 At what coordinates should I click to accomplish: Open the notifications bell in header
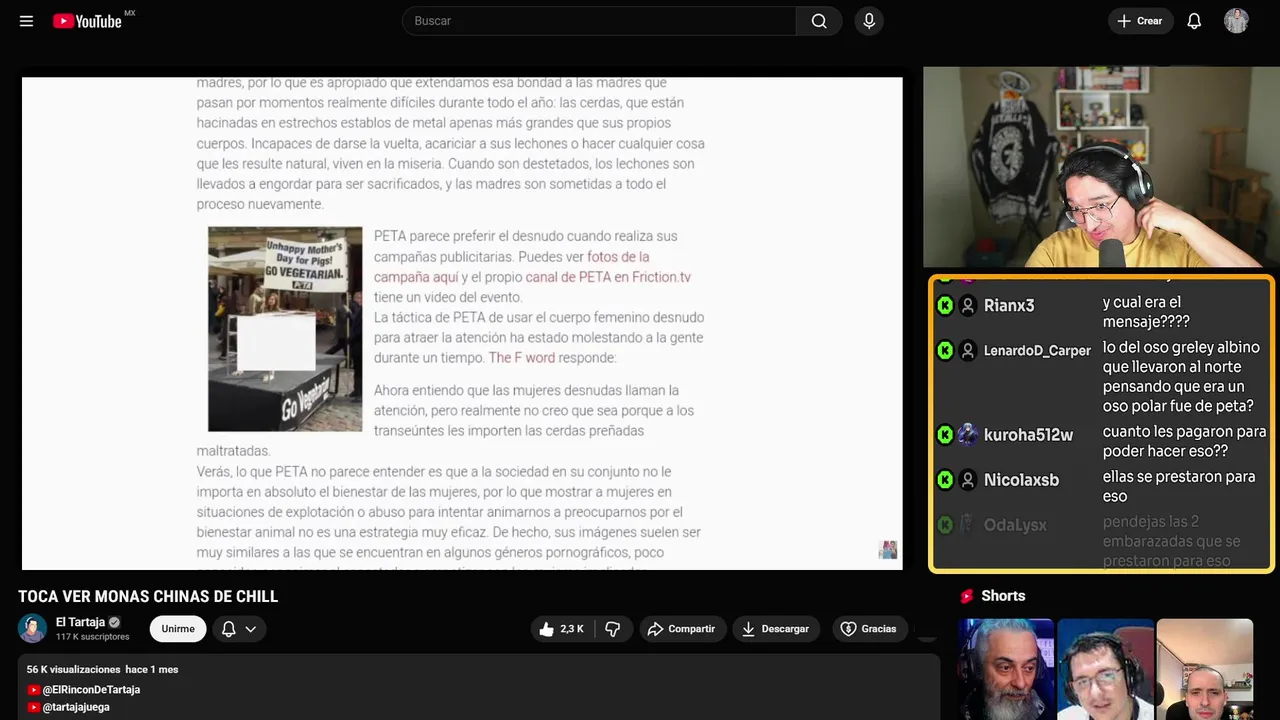click(1194, 21)
